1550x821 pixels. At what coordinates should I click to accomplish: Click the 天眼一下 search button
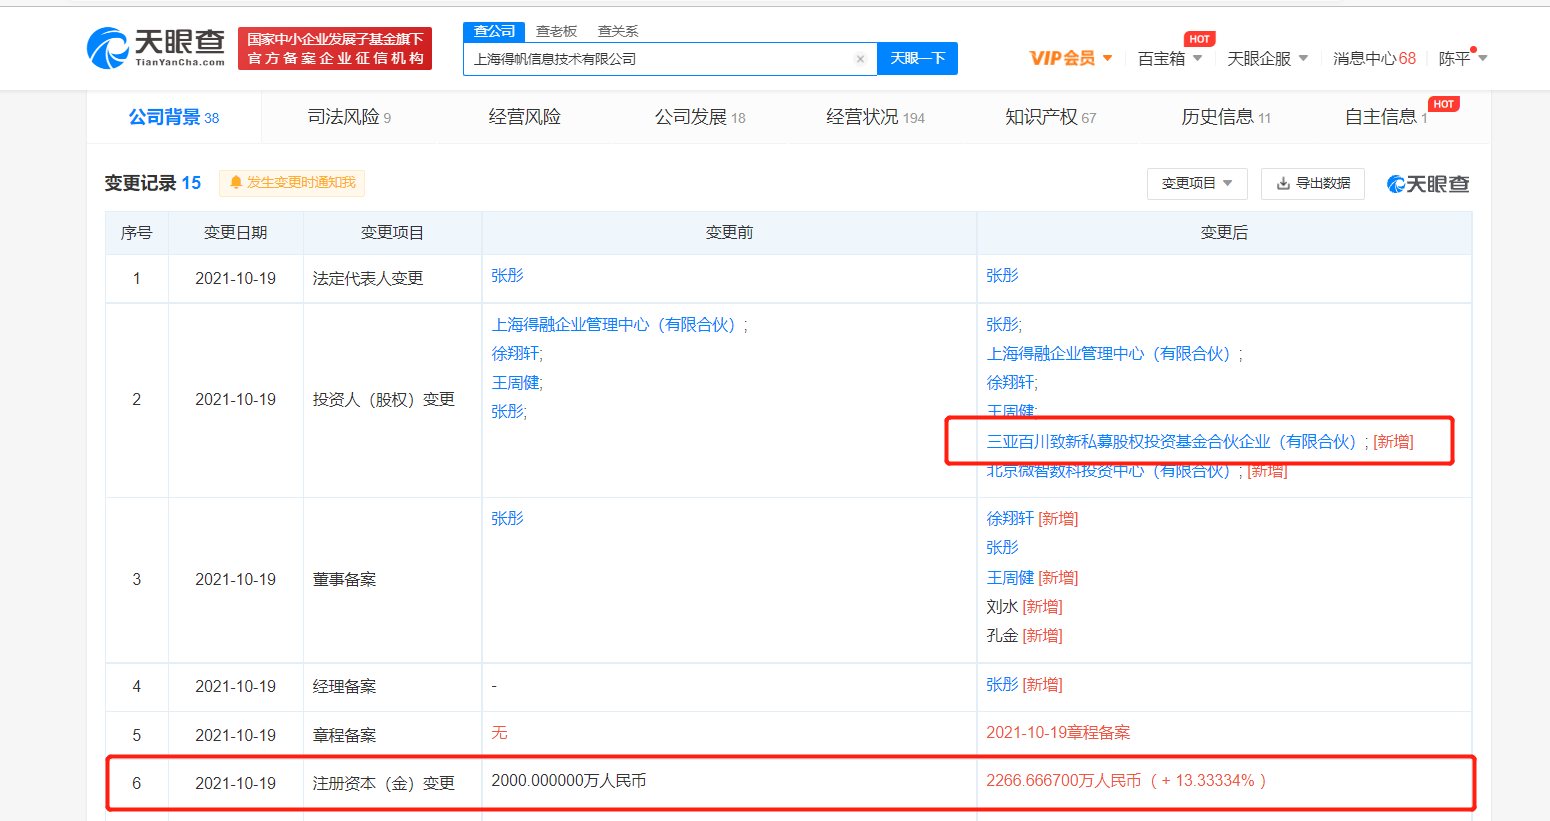(x=917, y=59)
